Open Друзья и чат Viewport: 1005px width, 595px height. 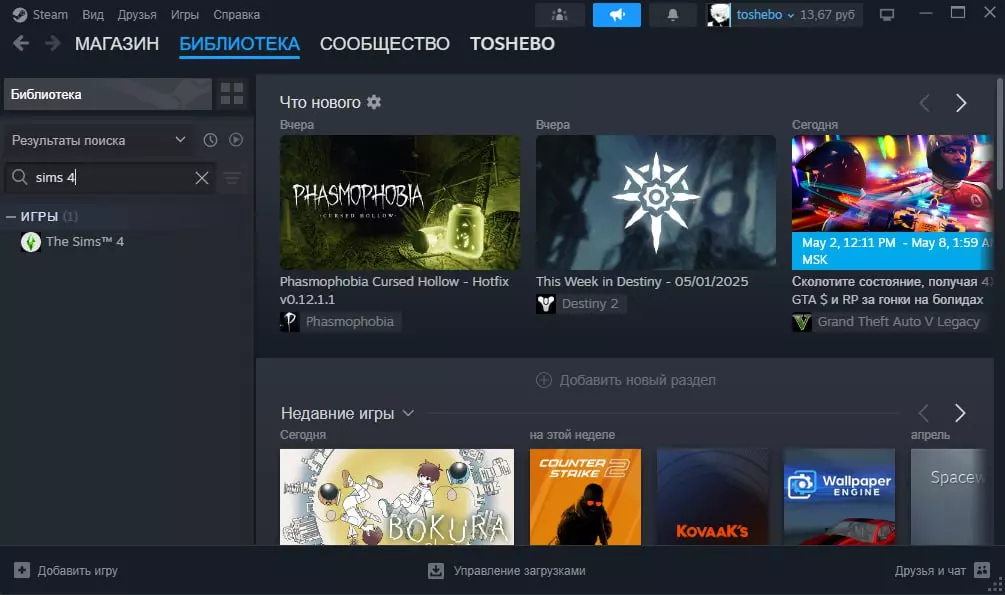(x=930, y=571)
